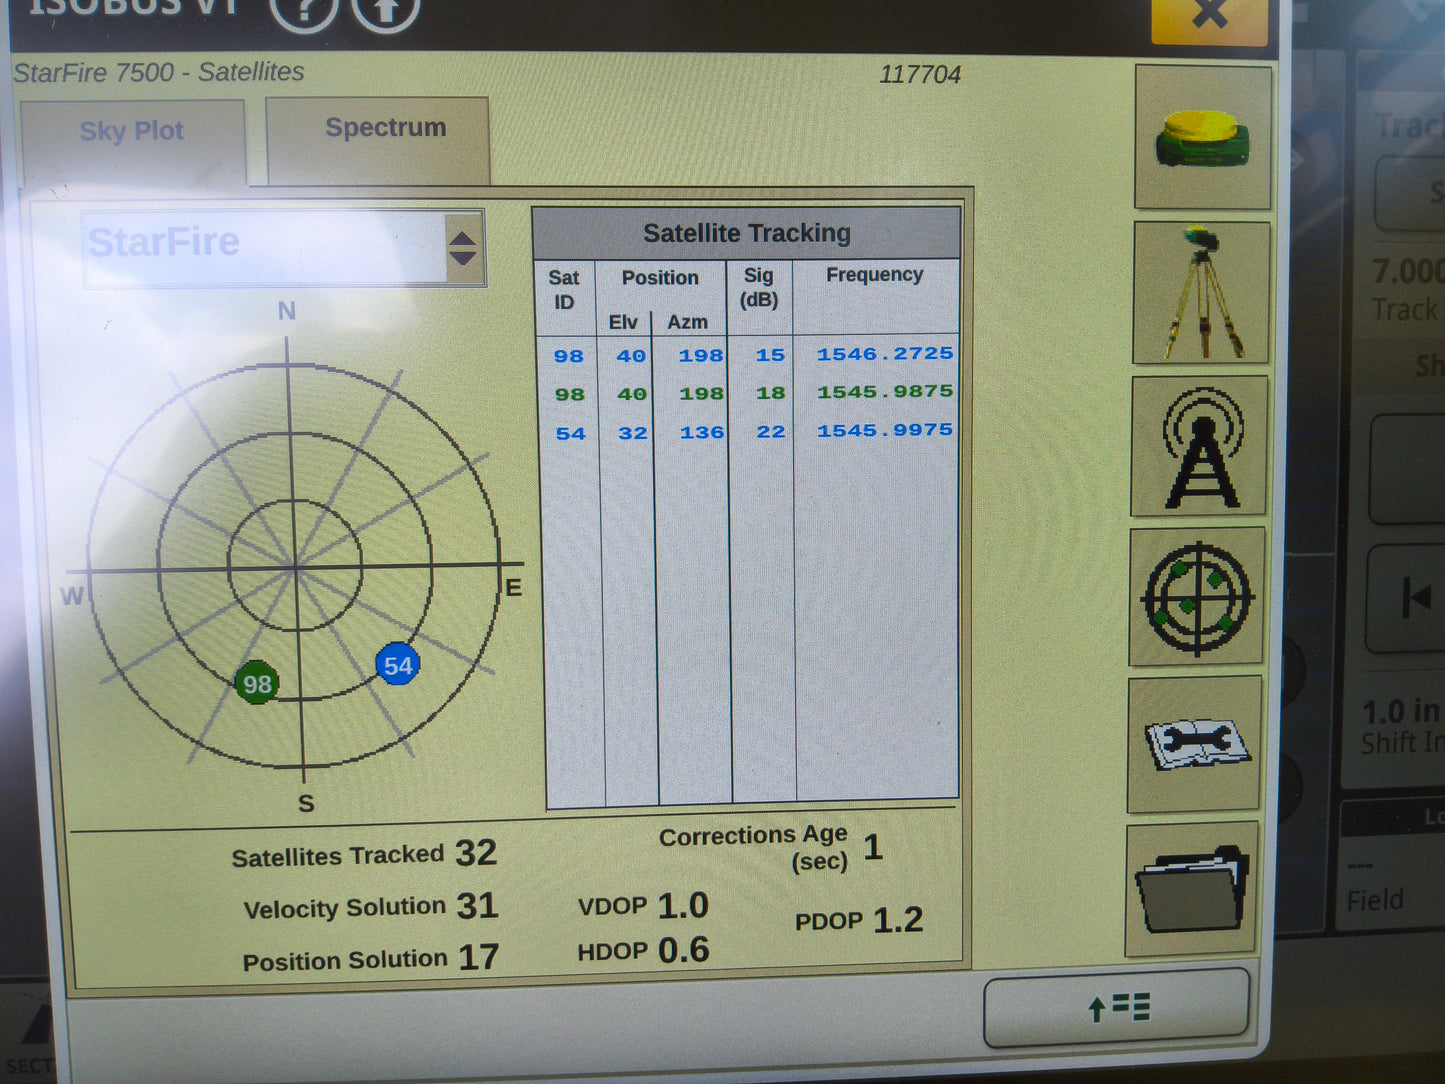Click the serial number 117704
The width and height of the screenshot is (1445, 1084).
coord(920,74)
